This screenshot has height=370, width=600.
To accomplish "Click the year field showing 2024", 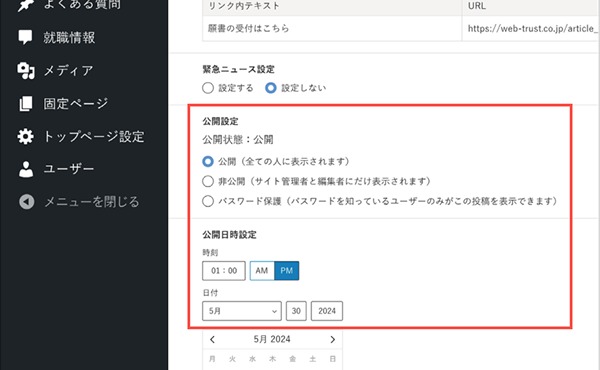I will (327, 311).
